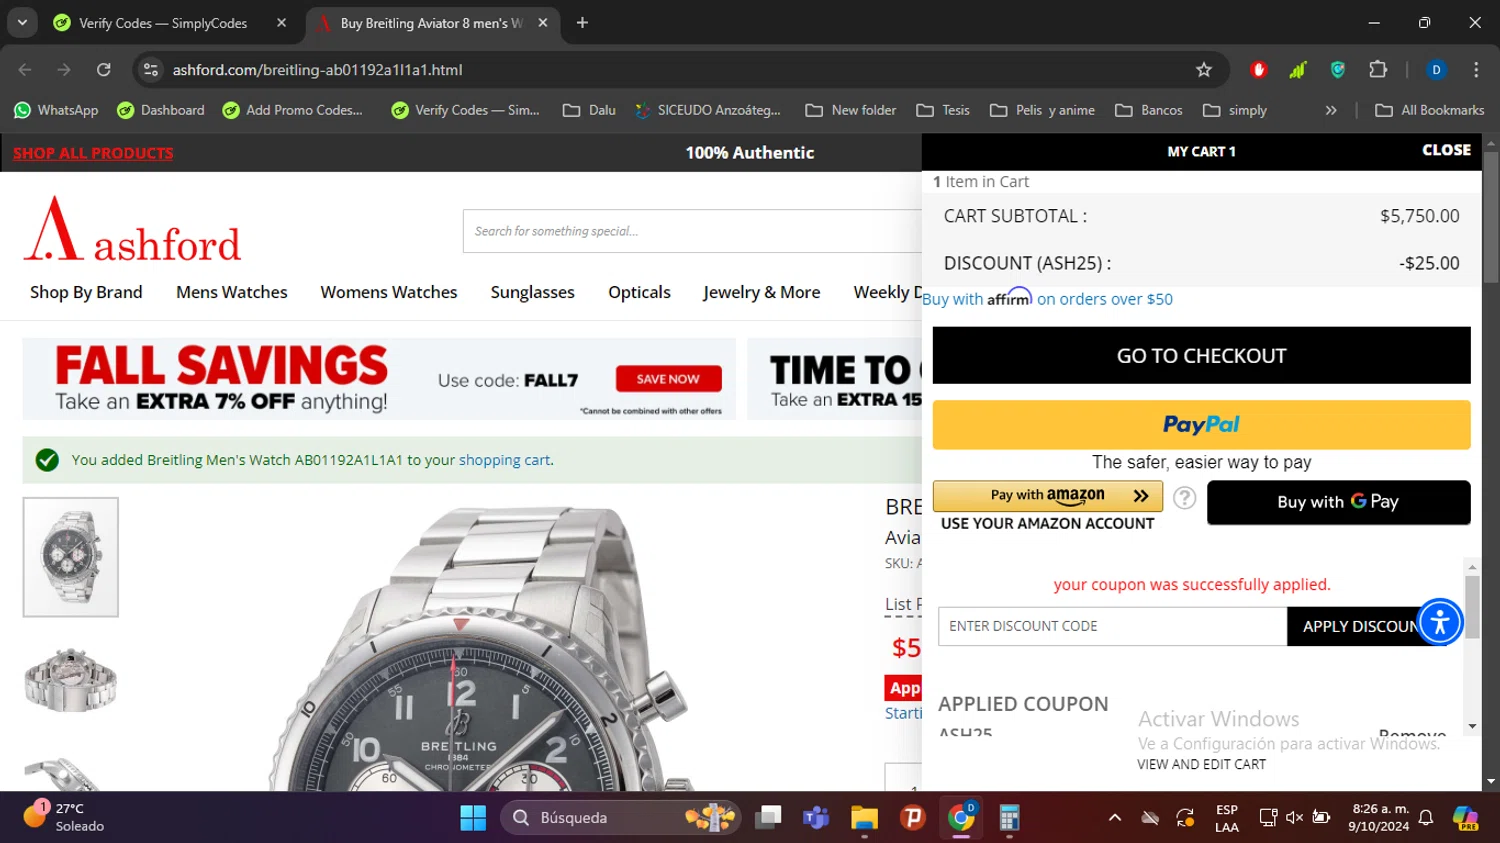Screen dimensions: 1500x843
Task: Click Buy with Affirm link
Action: point(1047,299)
